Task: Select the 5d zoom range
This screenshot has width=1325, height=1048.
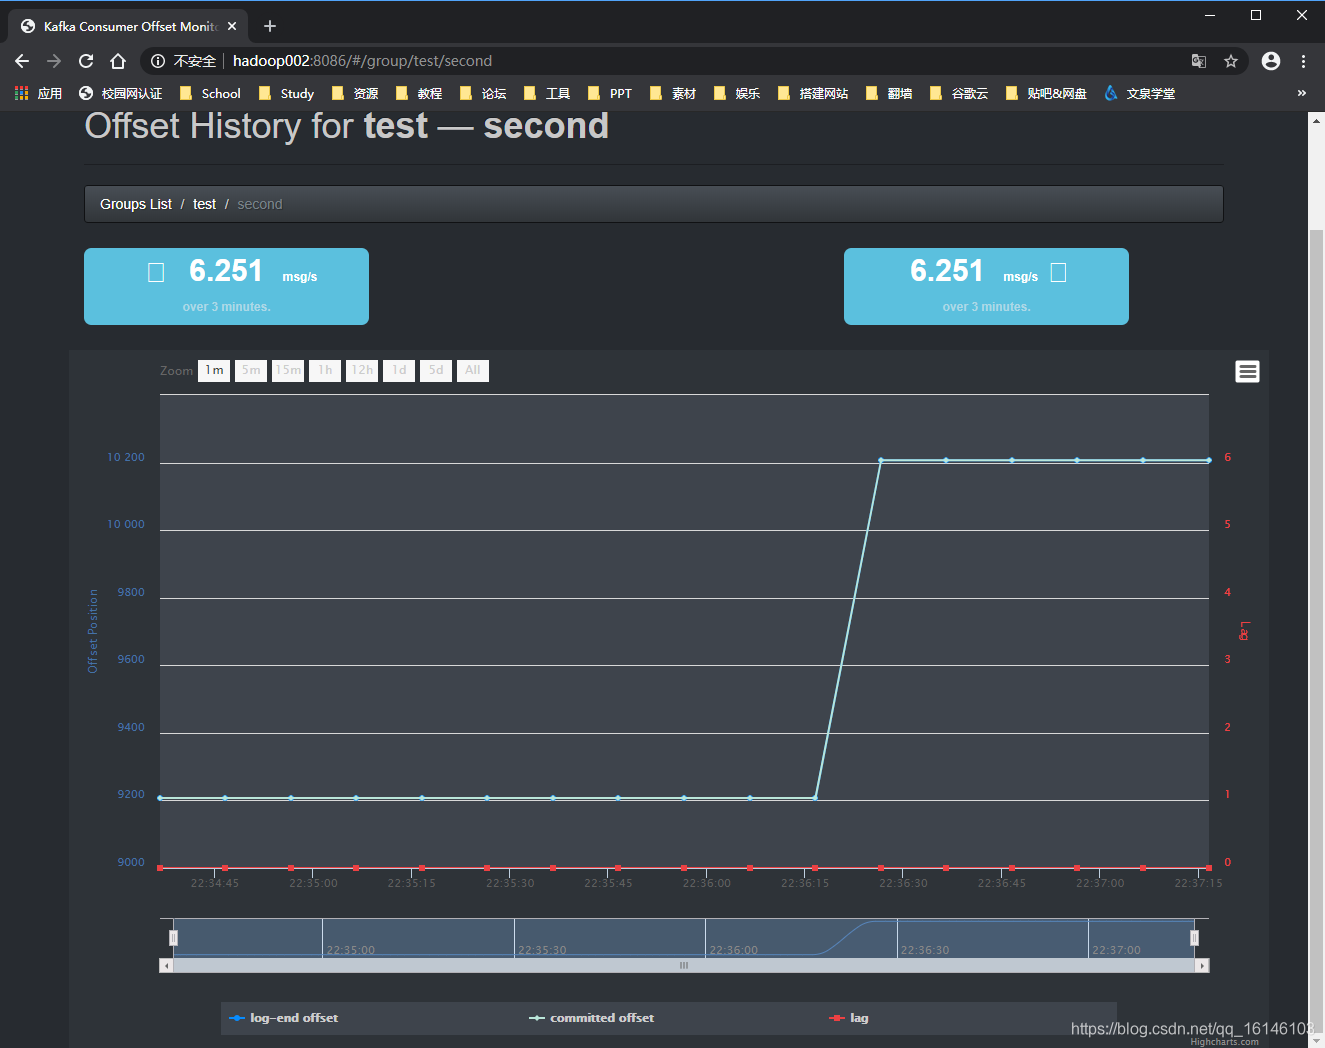Action: click(436, 371)
